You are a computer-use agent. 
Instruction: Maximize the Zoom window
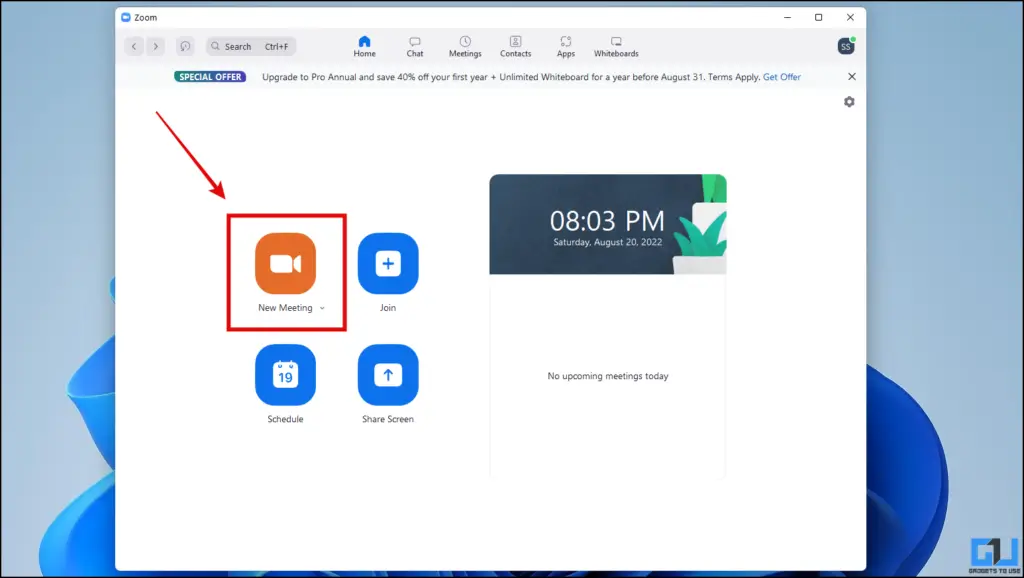(818, 18)
